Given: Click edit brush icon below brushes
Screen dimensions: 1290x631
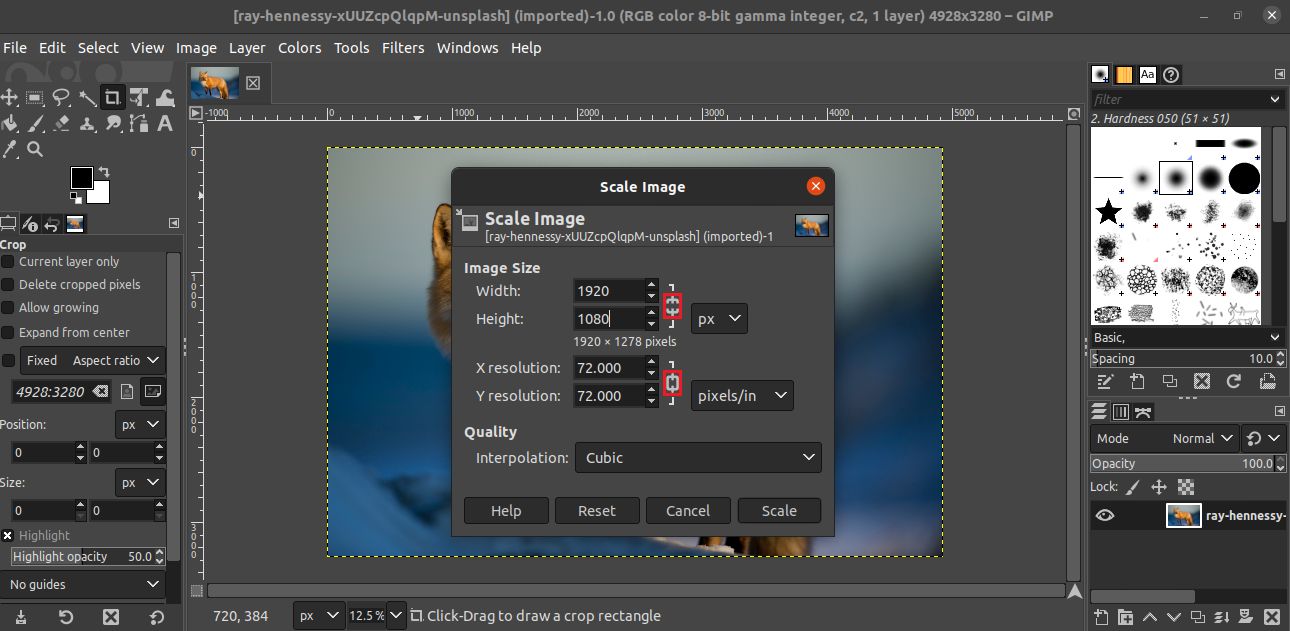Looking at the screenshot, I should [1105, 381].
